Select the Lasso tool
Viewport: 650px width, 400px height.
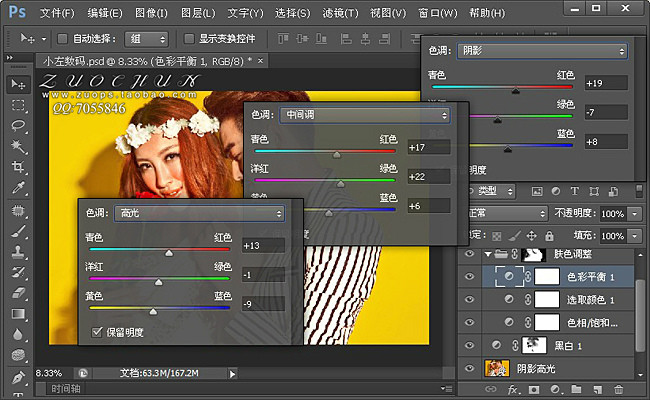click(18, 126)
